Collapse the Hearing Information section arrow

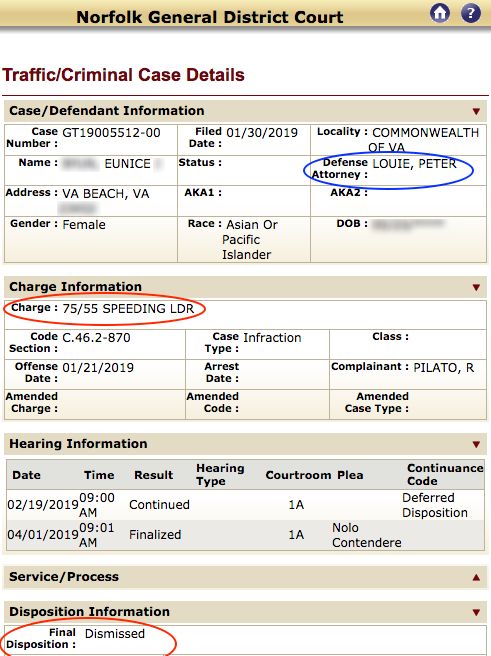(x=476, y=444)
